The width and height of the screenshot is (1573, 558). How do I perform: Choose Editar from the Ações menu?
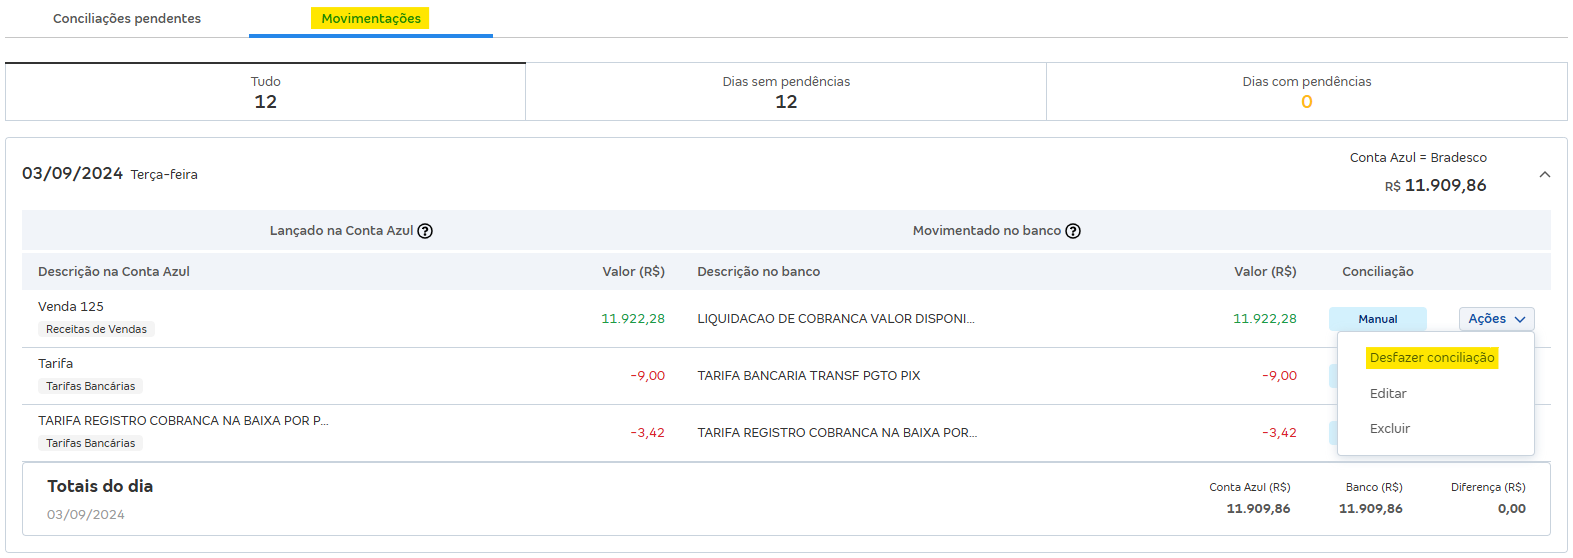(x=1388, y=394)
